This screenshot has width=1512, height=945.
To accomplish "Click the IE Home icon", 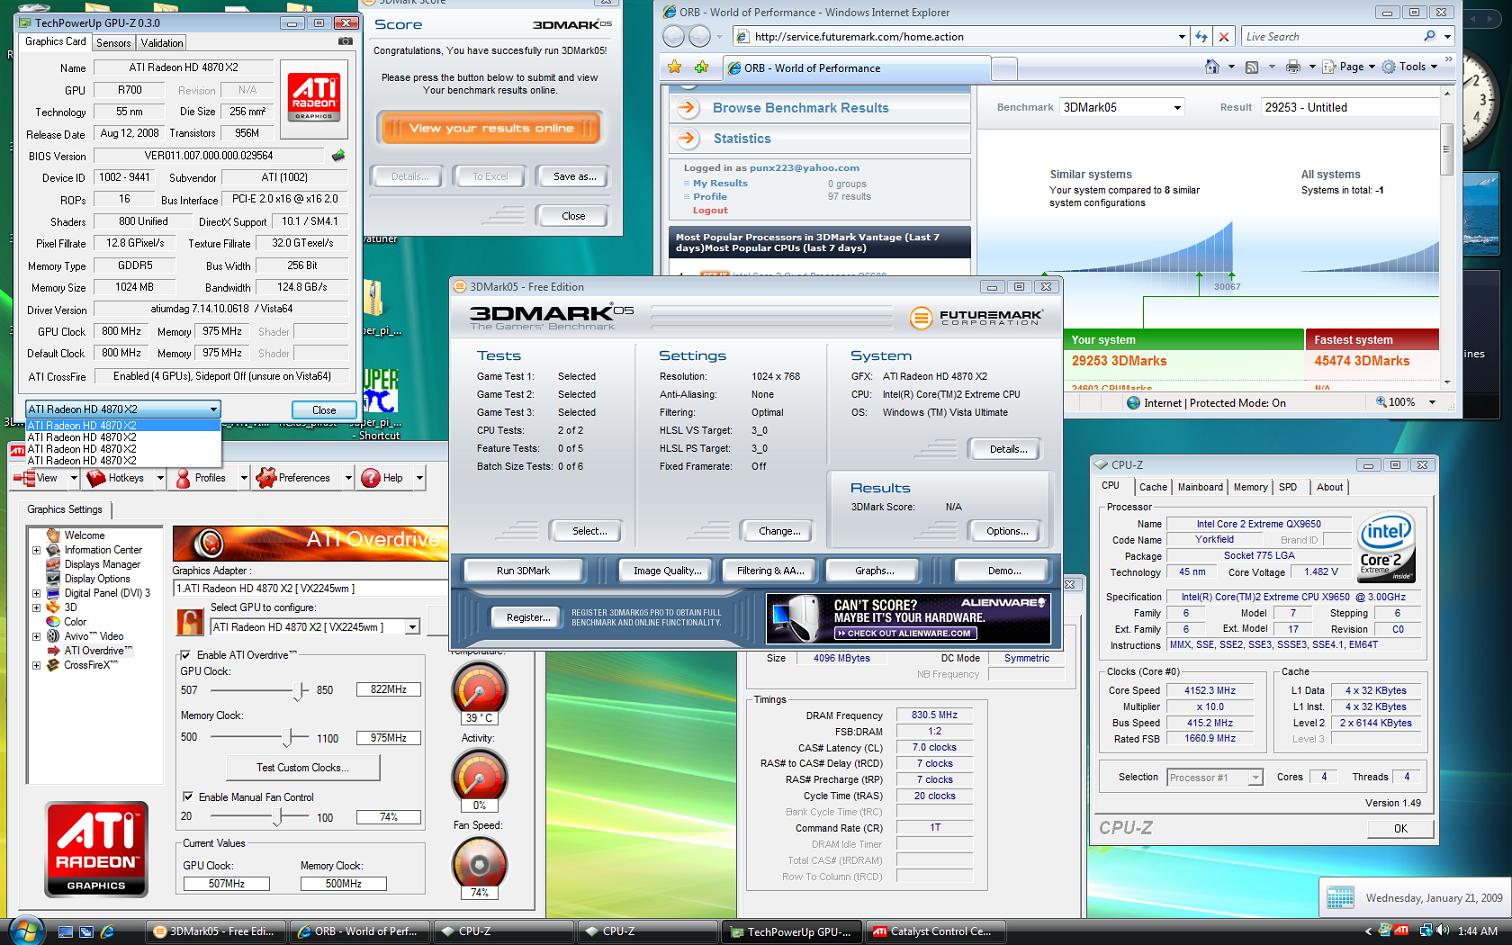I will pos(1212,67).
